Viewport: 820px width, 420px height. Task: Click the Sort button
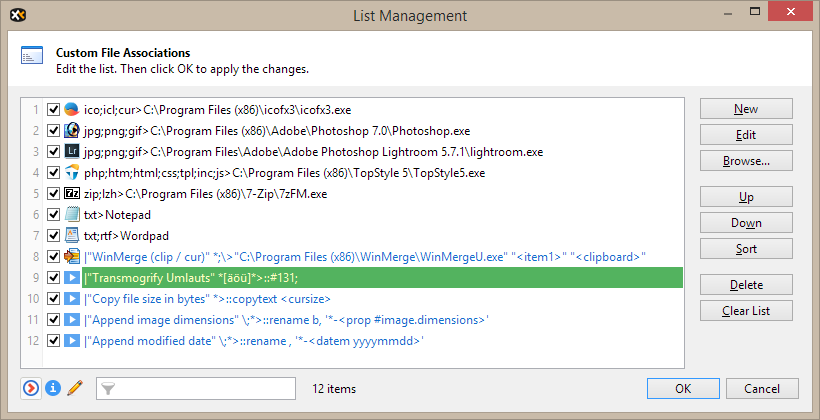746,249
